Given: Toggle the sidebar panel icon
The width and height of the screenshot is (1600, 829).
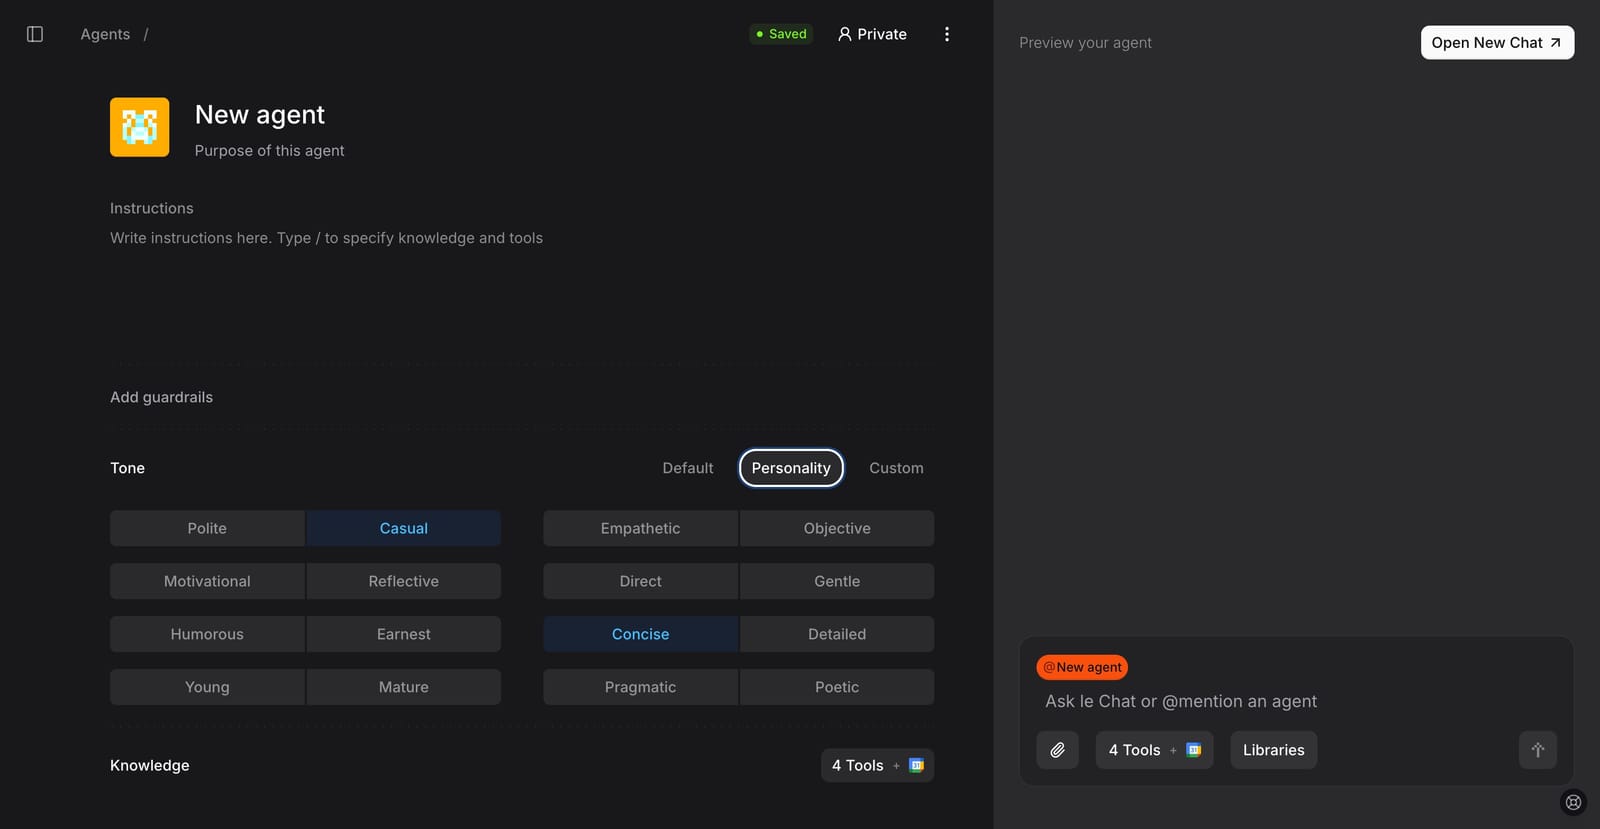Looking at the screenshot, I should pyautogui.click(x=35, y=34).
